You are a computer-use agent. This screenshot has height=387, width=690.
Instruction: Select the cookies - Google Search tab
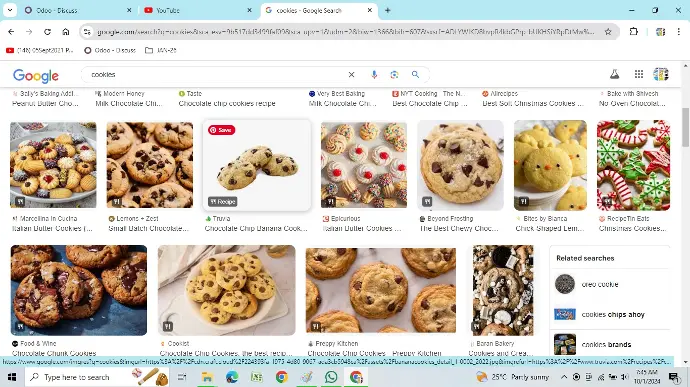pos(319,10)
